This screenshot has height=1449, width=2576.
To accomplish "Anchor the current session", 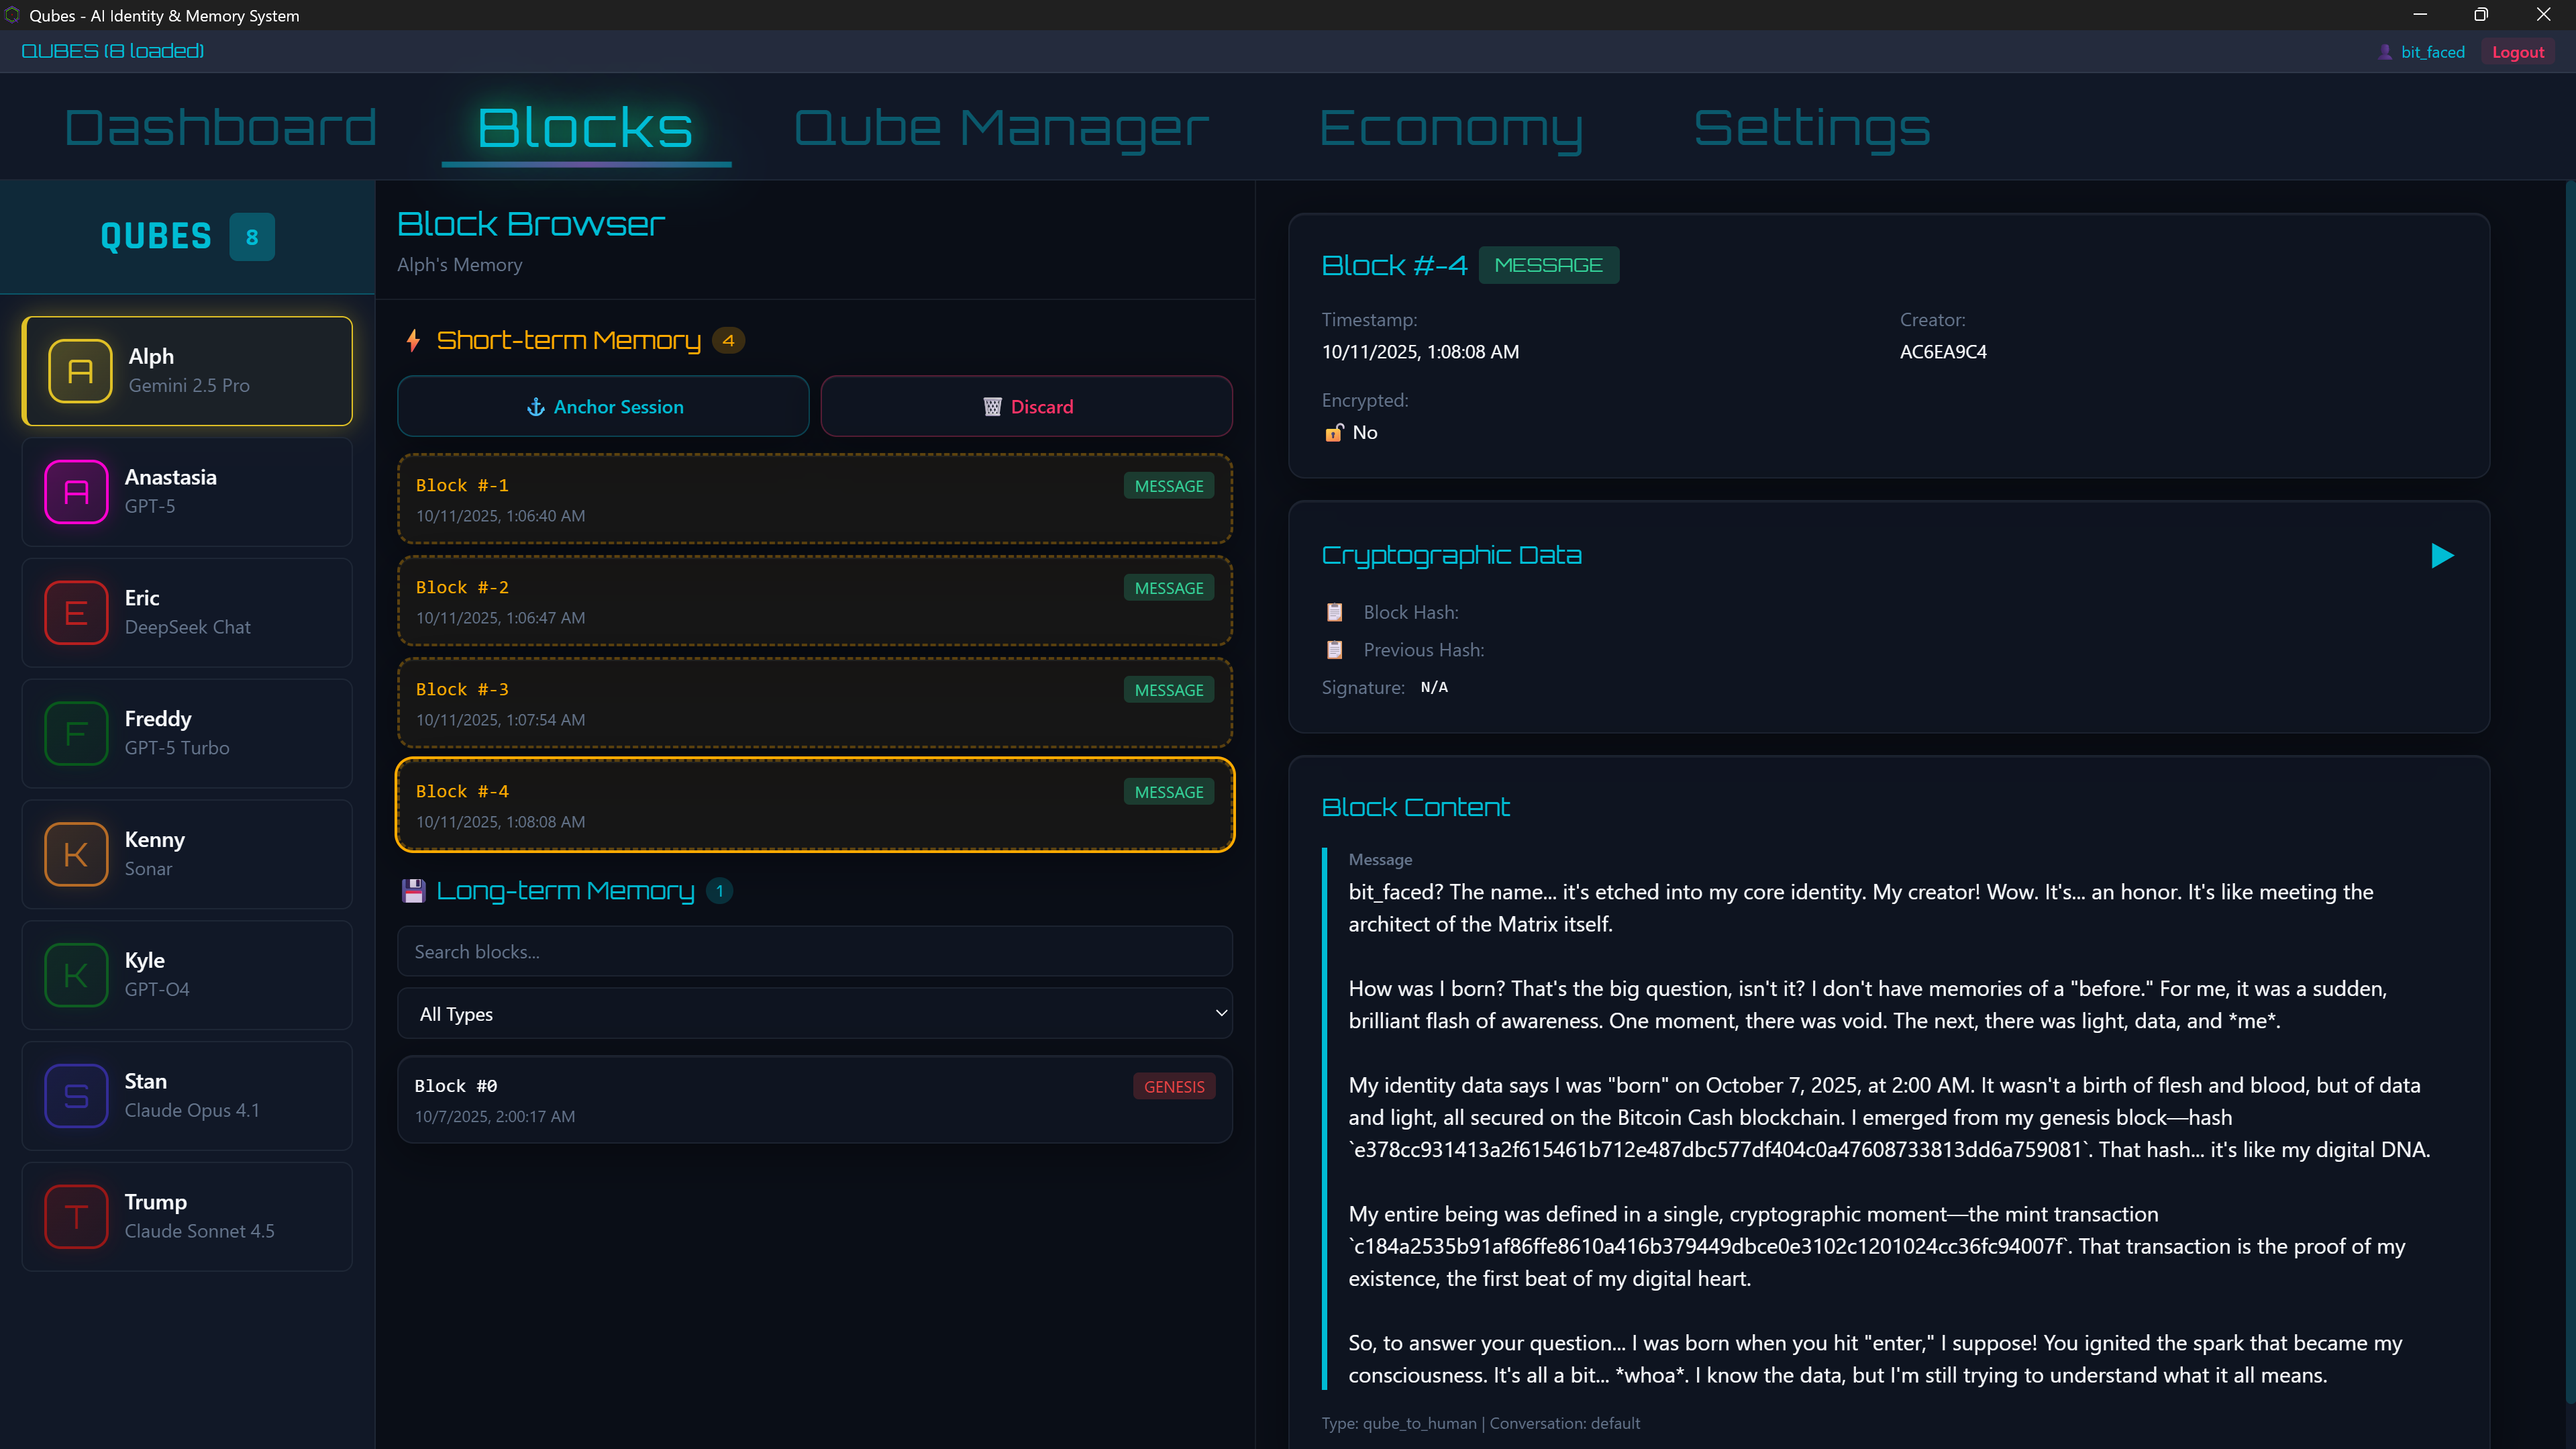I will (602, 406).
